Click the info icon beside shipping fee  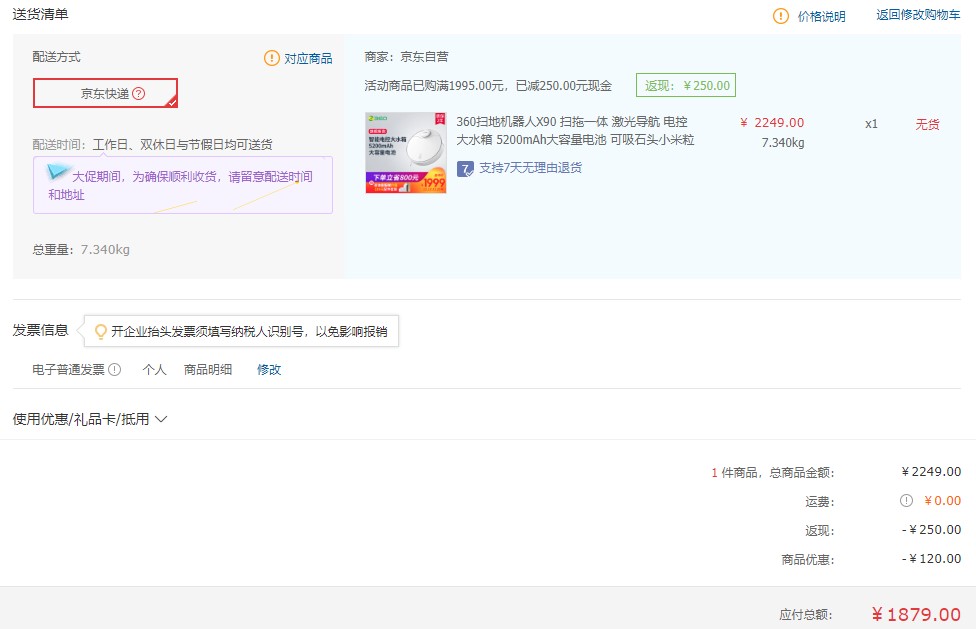tap(906, 500)
